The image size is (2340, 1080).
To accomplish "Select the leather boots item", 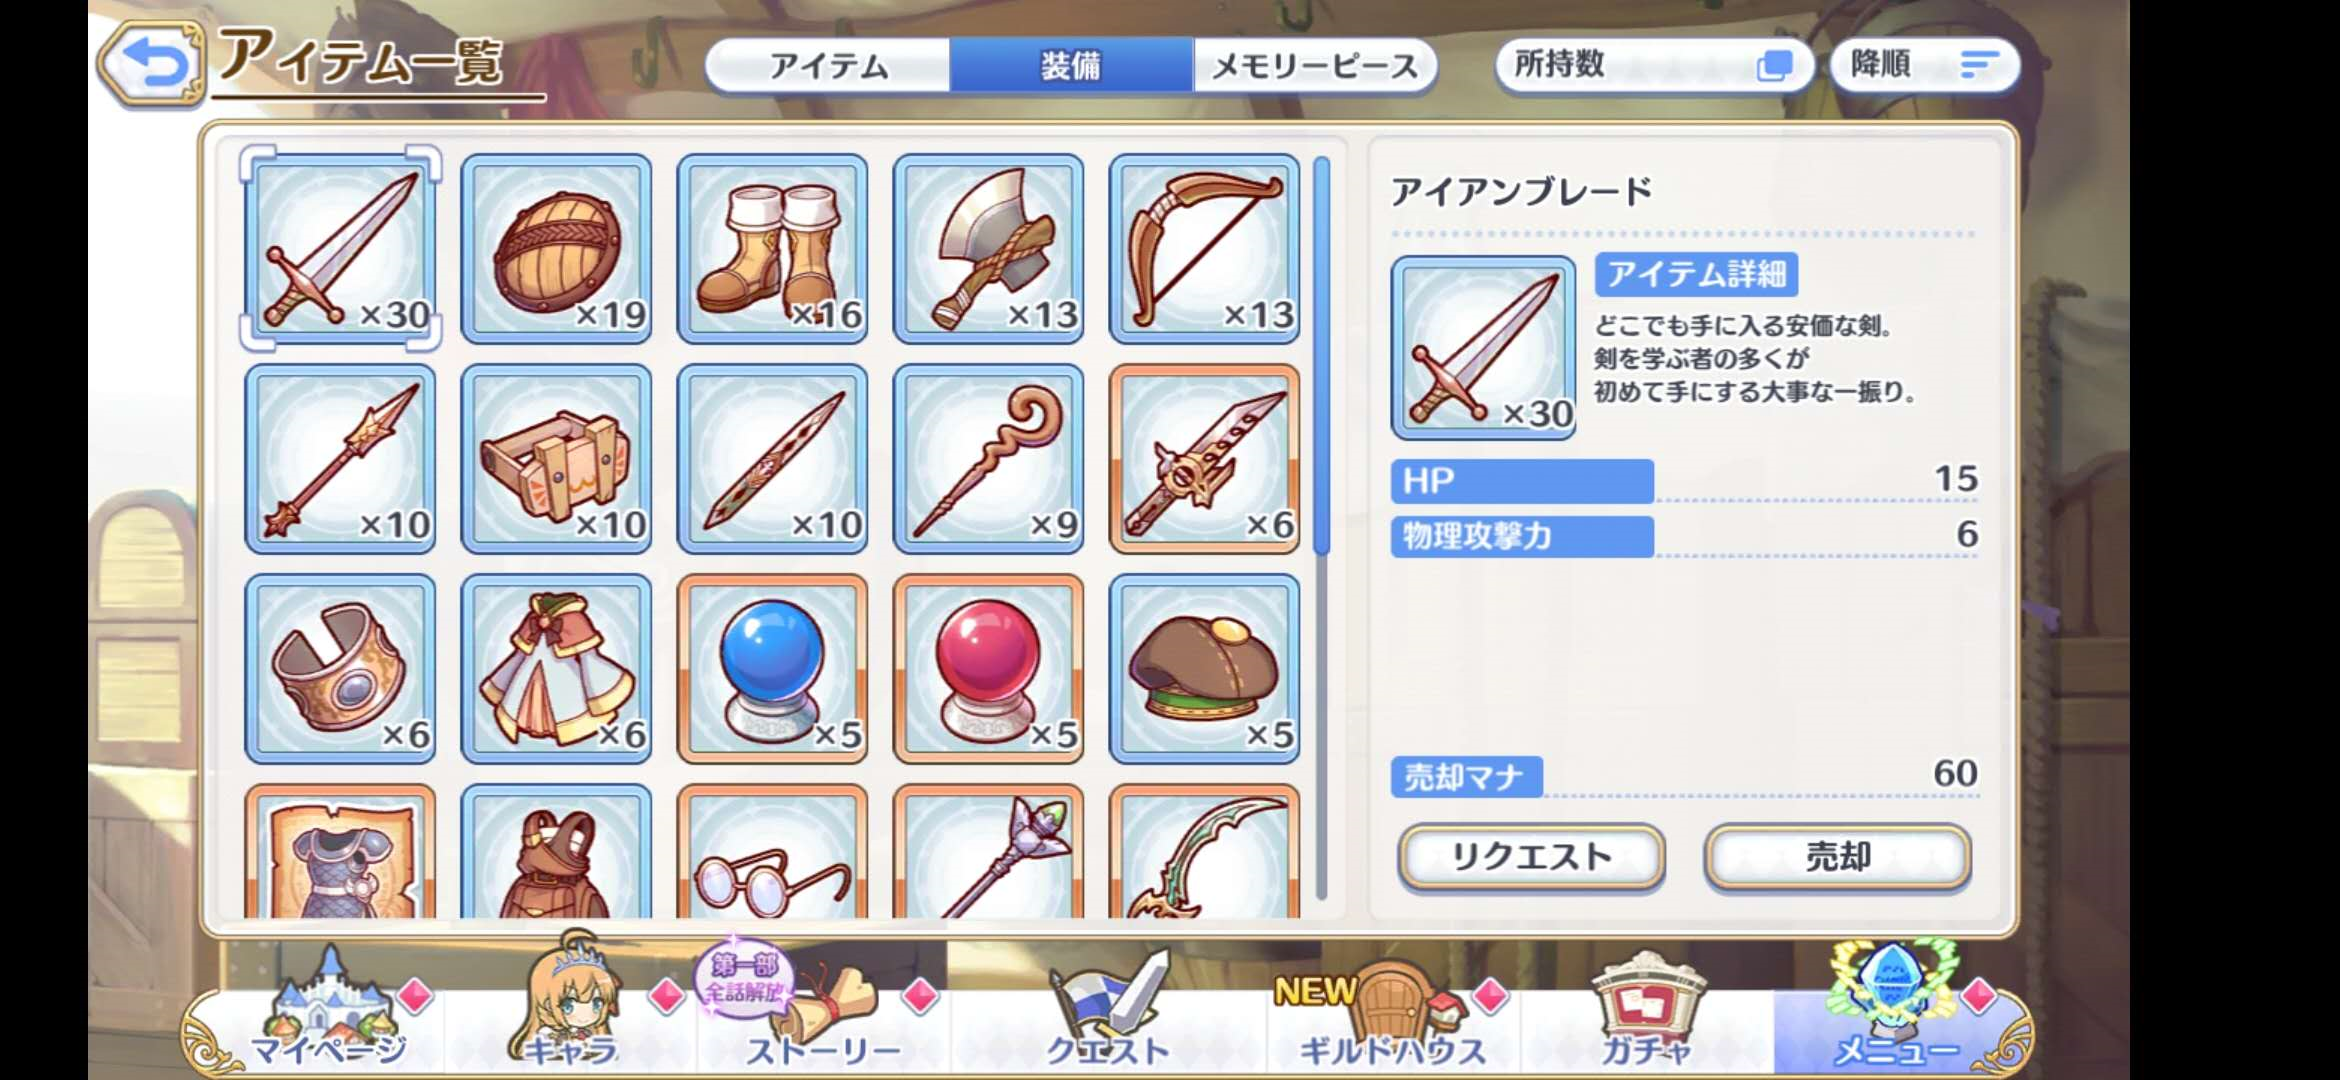I will pos(772,249).
